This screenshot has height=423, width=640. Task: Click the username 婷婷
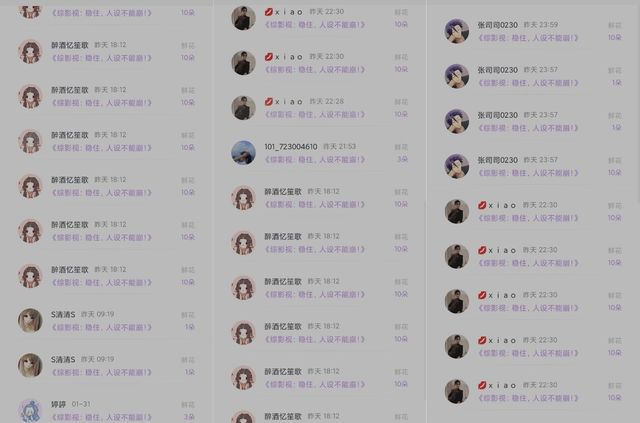click(x=58, y=404)
